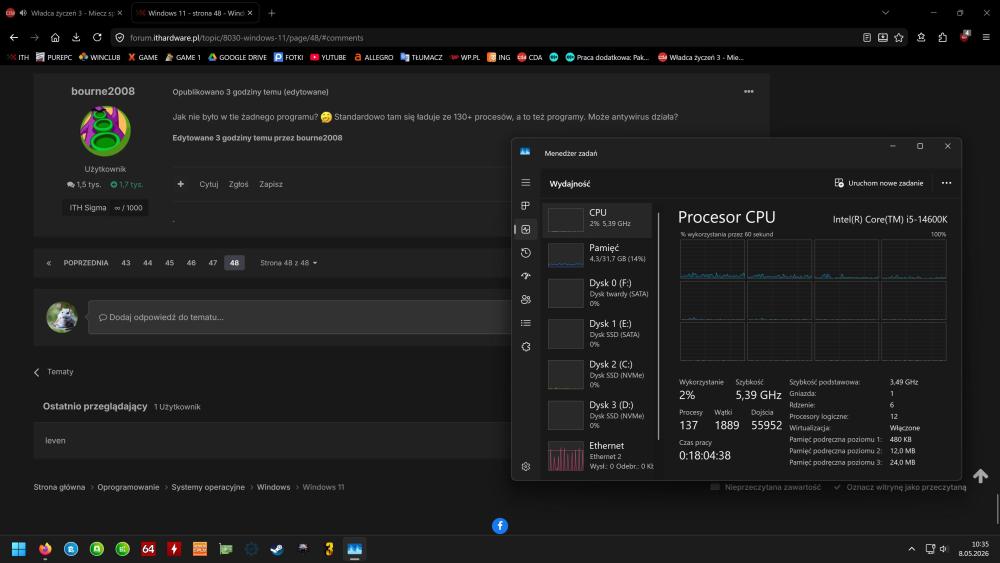The image size is (1000, 563).
Task: Click Firefox back navigation arrow
Action: pos(14,38)
